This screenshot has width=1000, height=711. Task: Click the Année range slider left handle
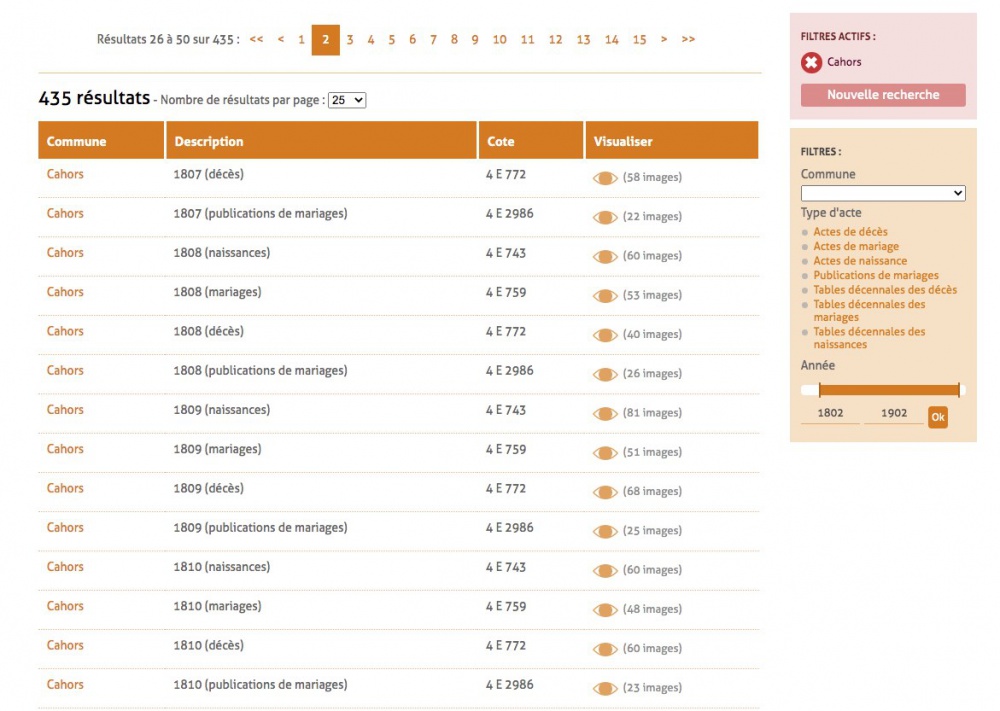pyautogui.click(x=819, y=390)
